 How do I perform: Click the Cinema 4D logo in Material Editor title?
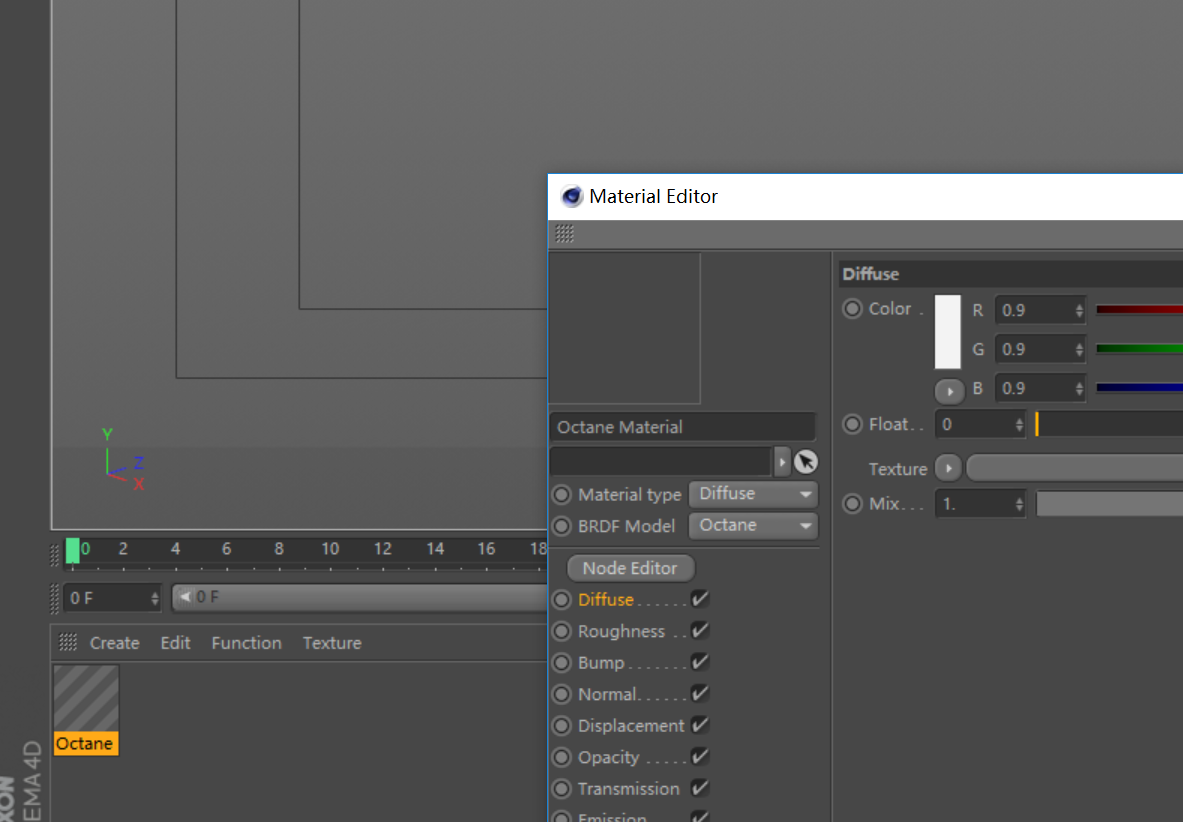(x=571, y=196)
